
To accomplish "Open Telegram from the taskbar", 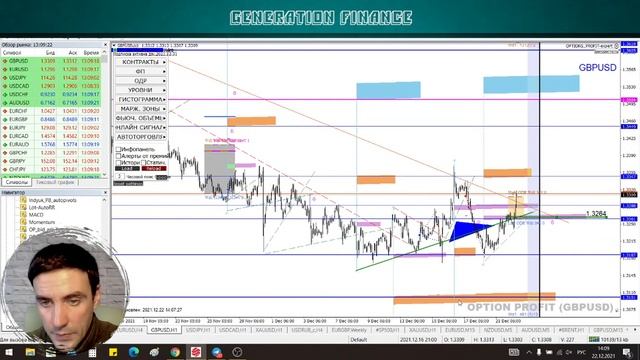I will [x=217, y=352].
